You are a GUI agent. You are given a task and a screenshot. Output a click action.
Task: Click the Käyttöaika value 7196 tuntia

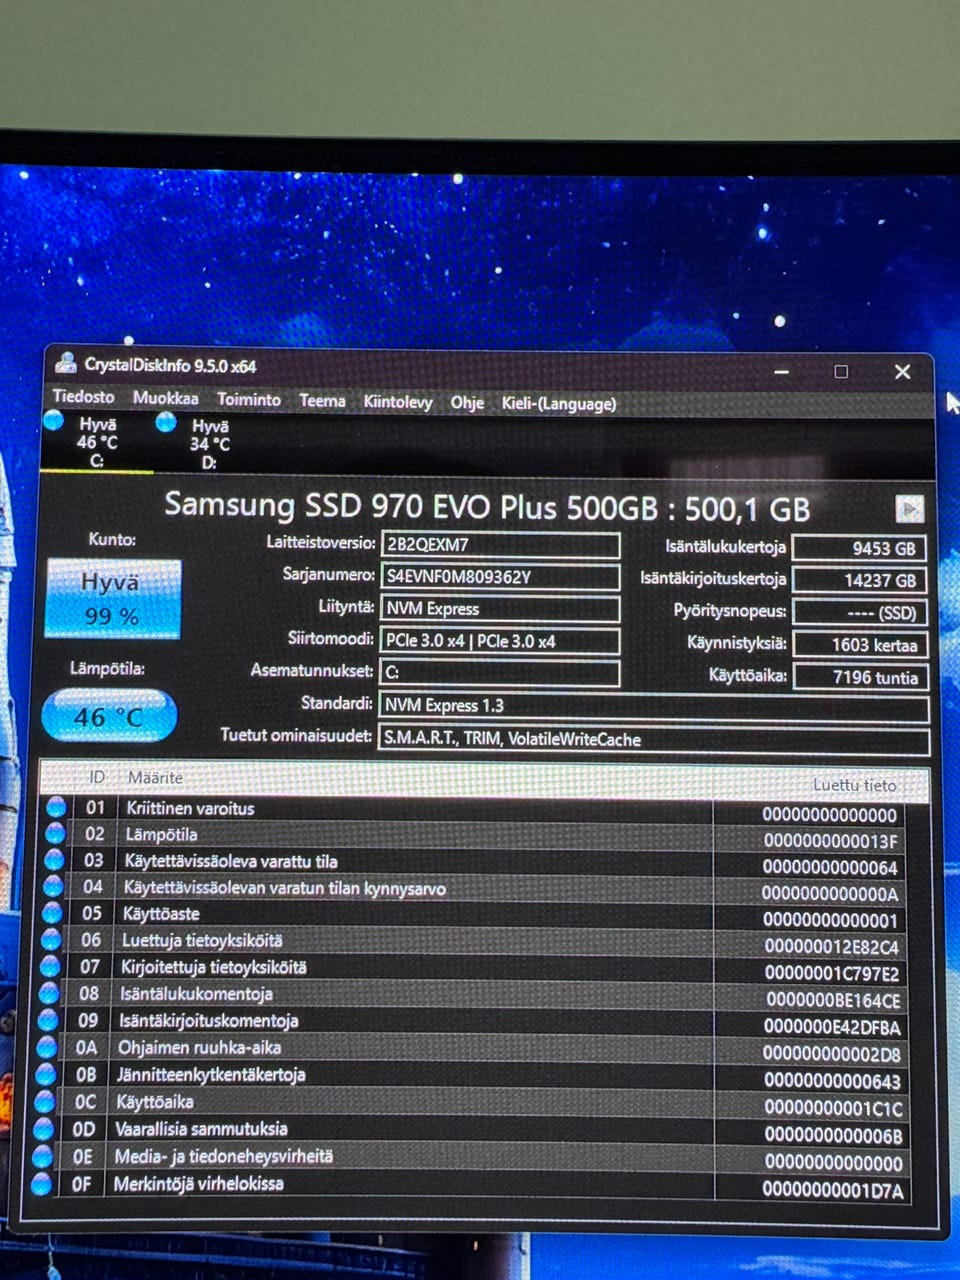click(859, 677)
